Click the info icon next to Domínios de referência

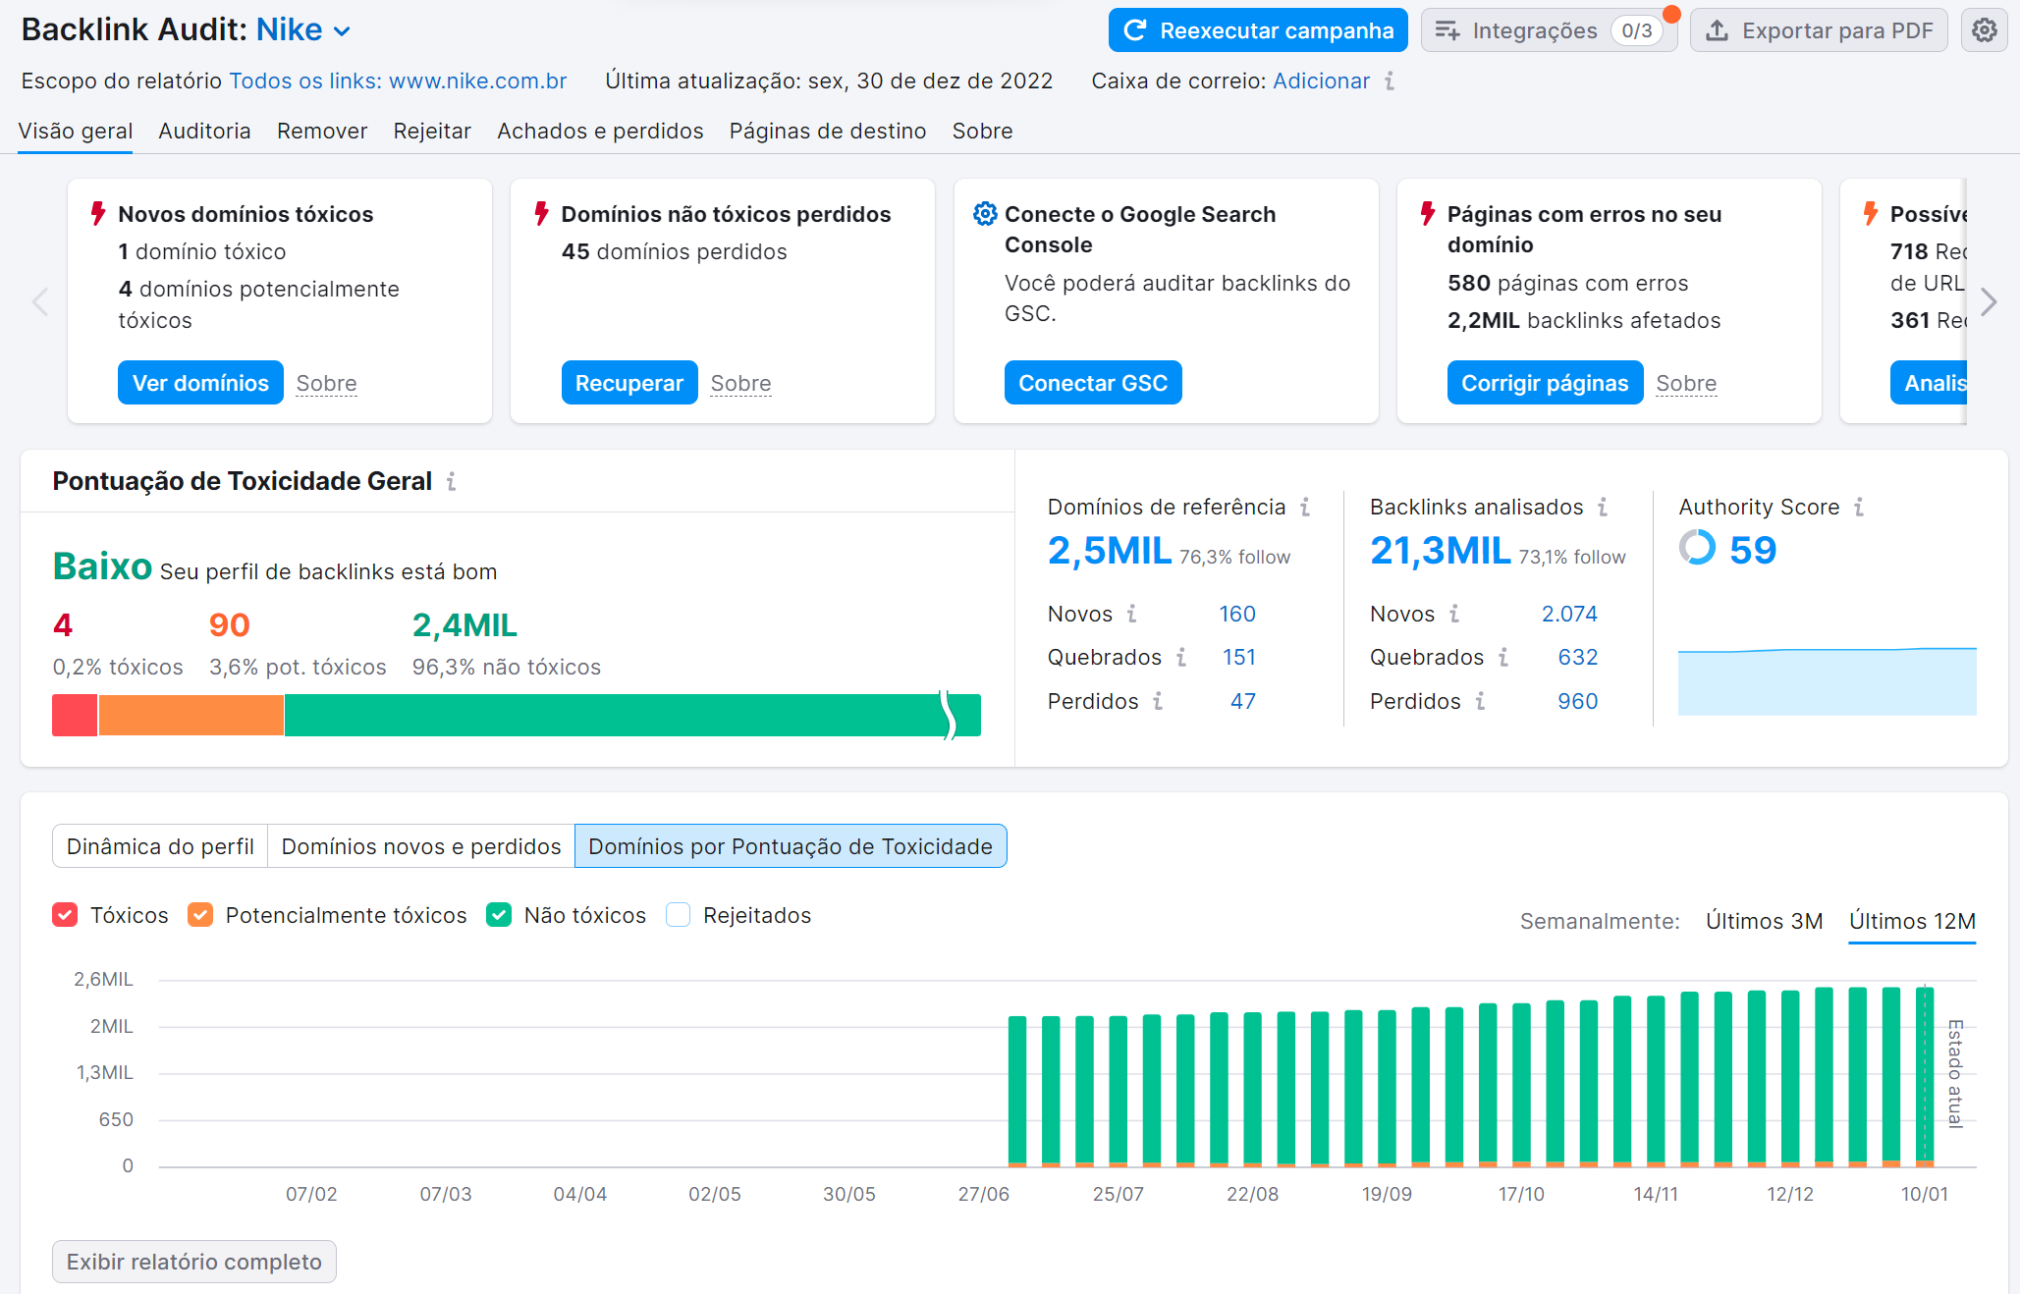click(x=1306, y=507)
